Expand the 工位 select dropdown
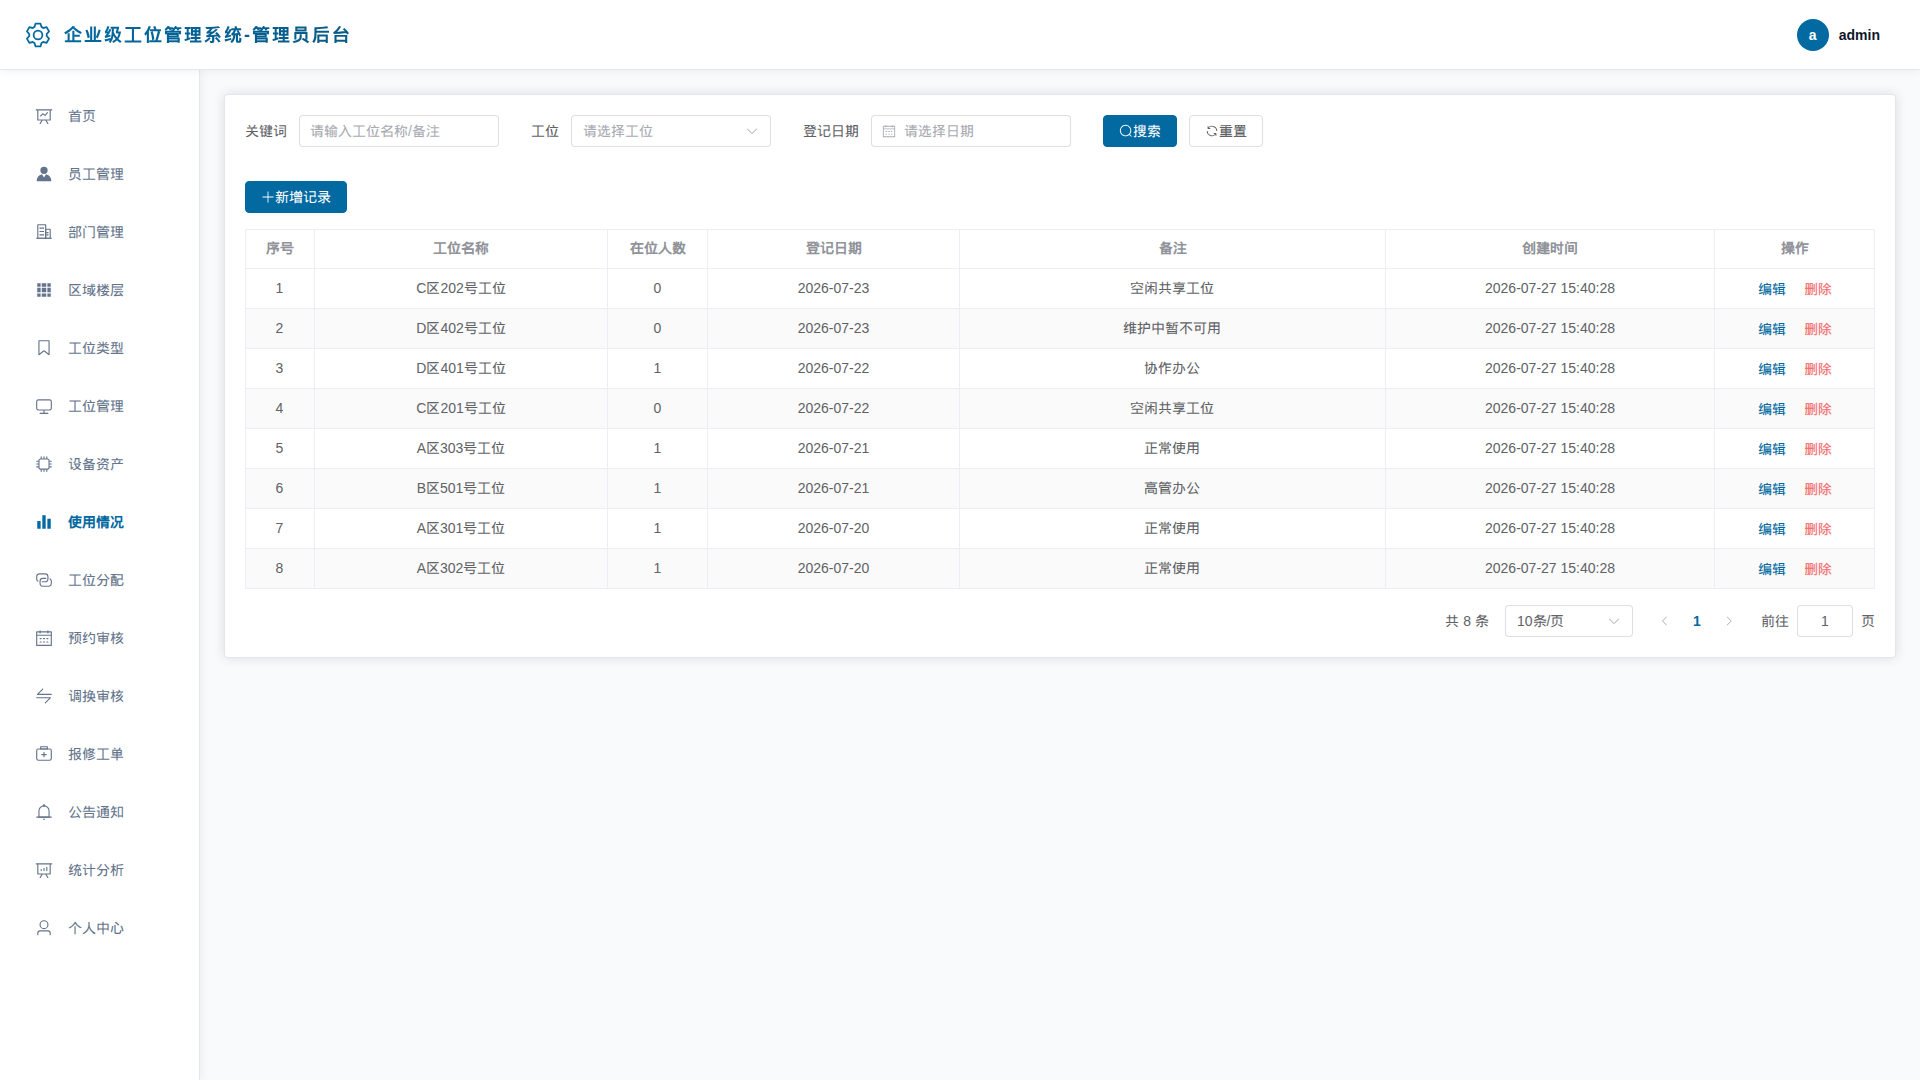1920x1080 pixels. 670,131
